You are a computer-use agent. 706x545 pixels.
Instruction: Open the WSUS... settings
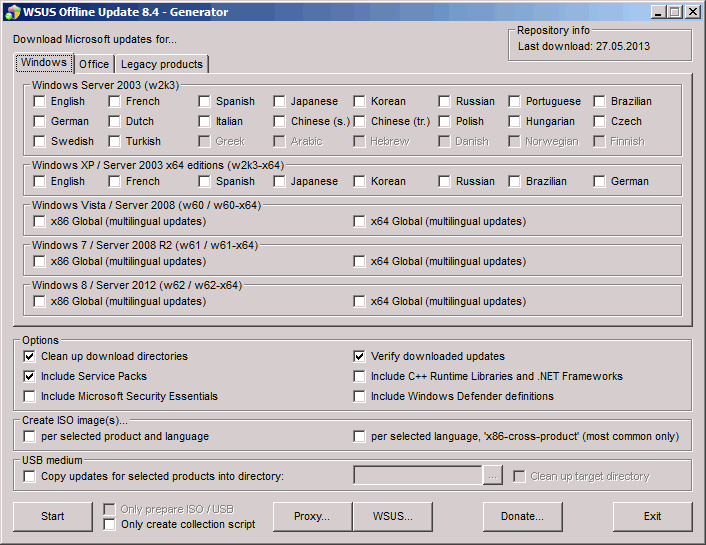[393, 517]
